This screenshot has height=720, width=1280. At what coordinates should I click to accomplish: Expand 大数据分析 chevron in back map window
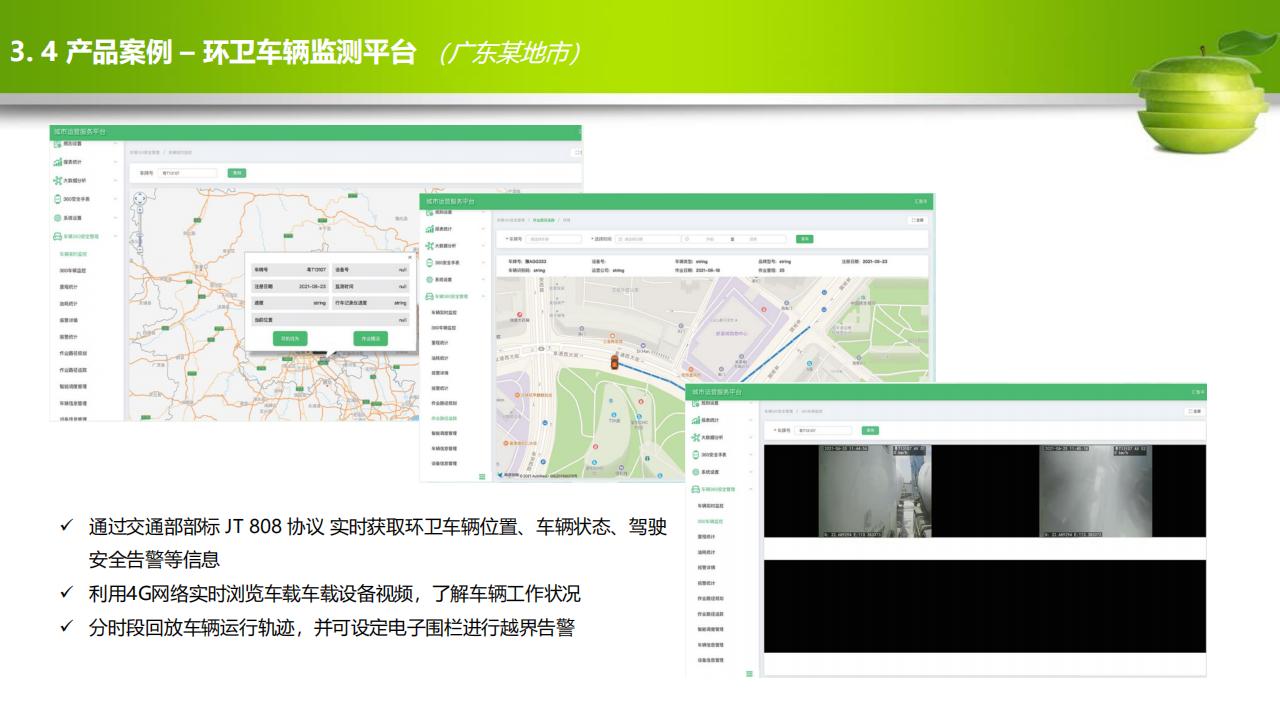tap(115, 180)
